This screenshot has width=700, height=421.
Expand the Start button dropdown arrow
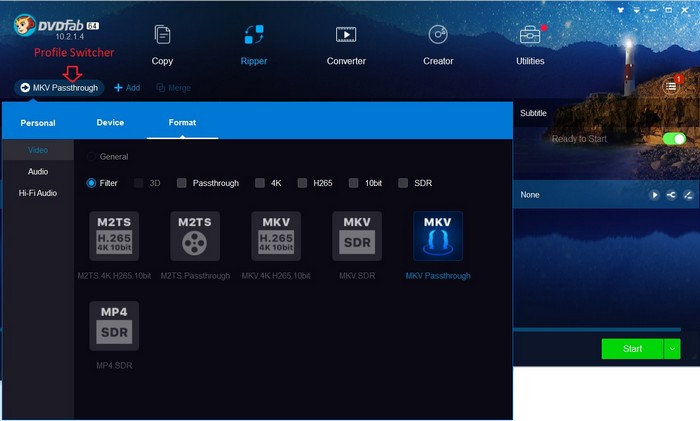(672, 349)
